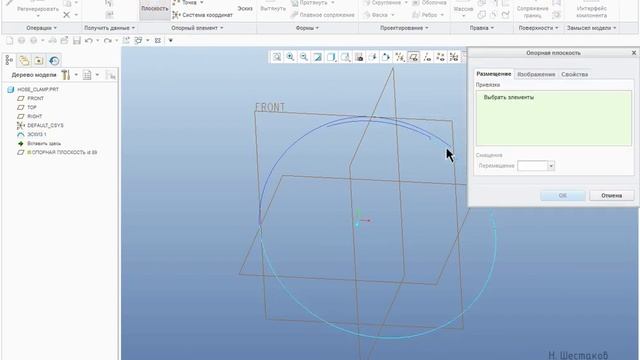Select the TOP plane in model tree
This screenshot has height=360, width=640.
pyautogui.click(x=32, y=107)
